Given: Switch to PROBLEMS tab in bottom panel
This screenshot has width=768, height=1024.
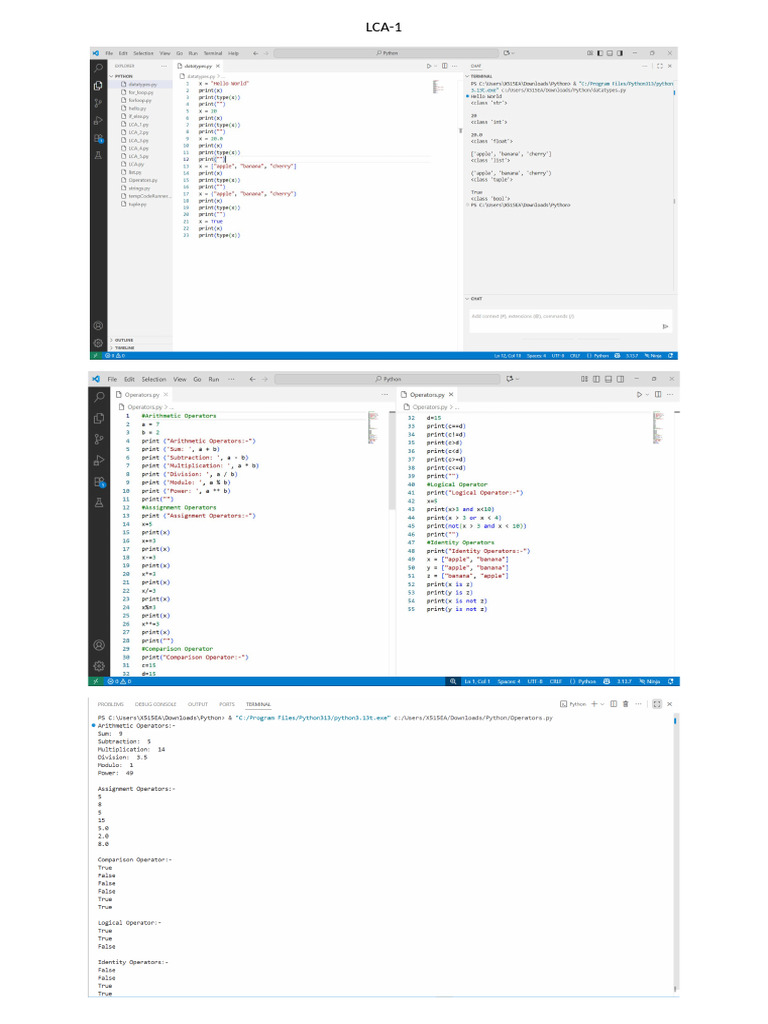Looking at the screenshot, I should click(110, 704).
